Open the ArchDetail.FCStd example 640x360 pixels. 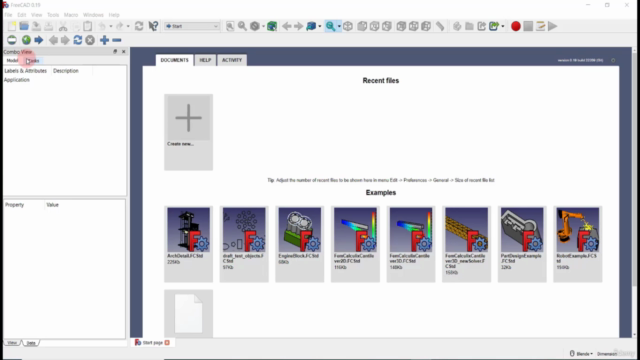click(x=189, y=244)
